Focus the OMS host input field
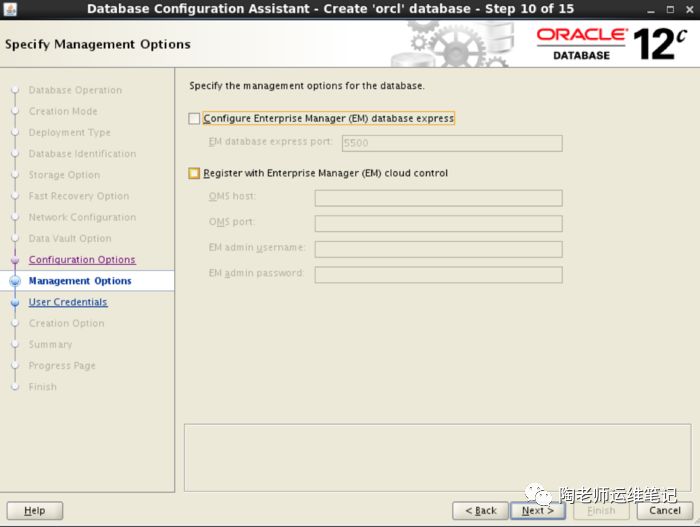The image size is (700, 527). tap(438, 198)
